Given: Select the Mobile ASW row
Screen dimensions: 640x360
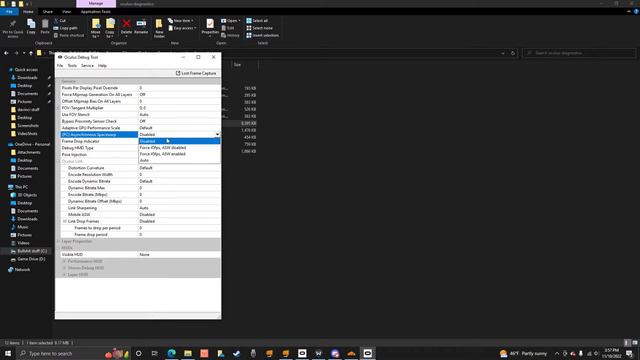Looking at the screenshot, I should 140,214.
